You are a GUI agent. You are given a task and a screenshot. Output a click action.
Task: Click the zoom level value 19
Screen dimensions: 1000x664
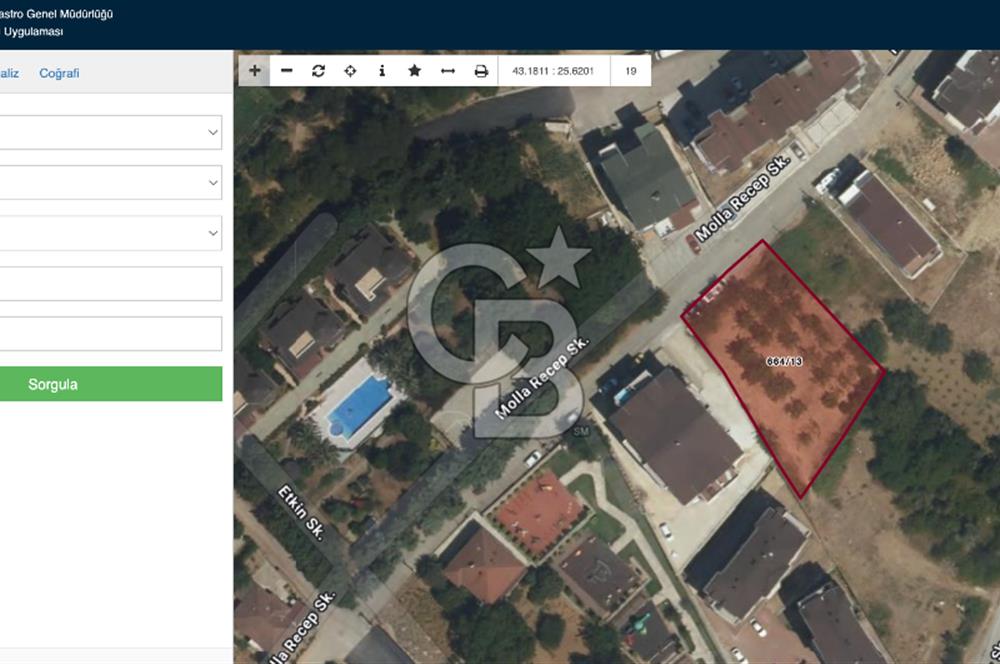[x=631, y=71]
